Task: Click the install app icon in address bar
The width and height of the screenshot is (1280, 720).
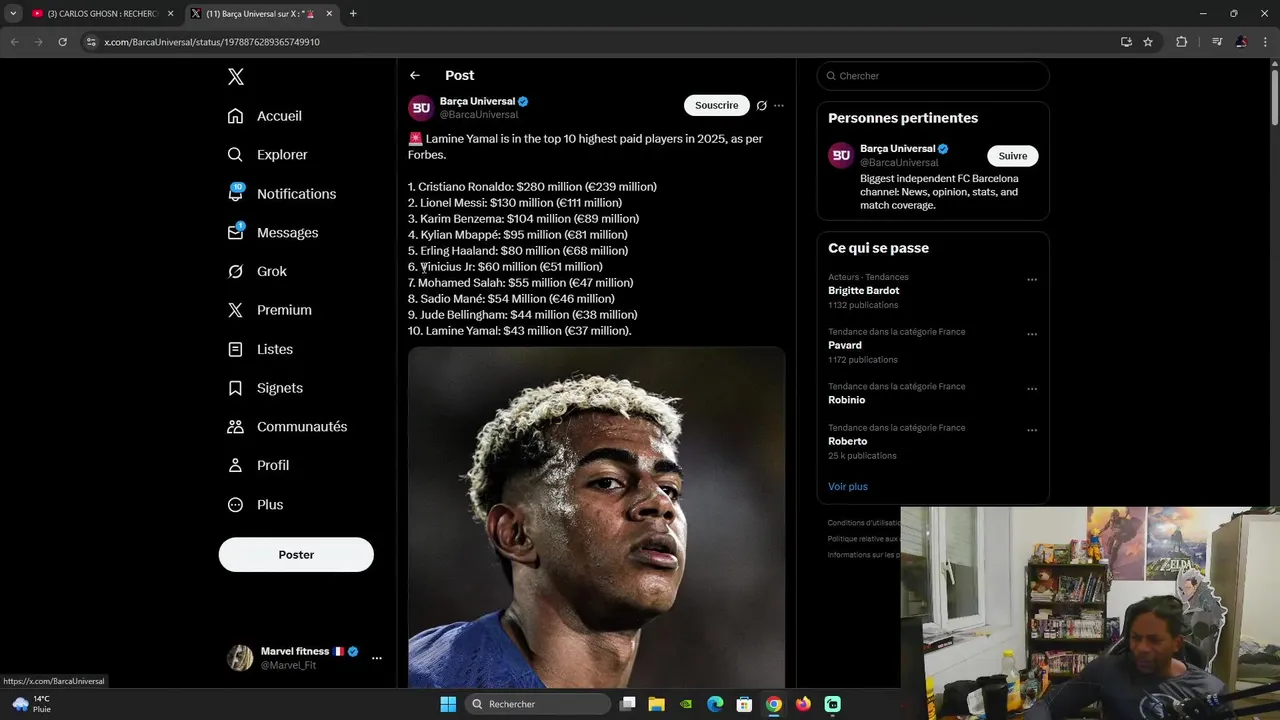Action: 1127,42
